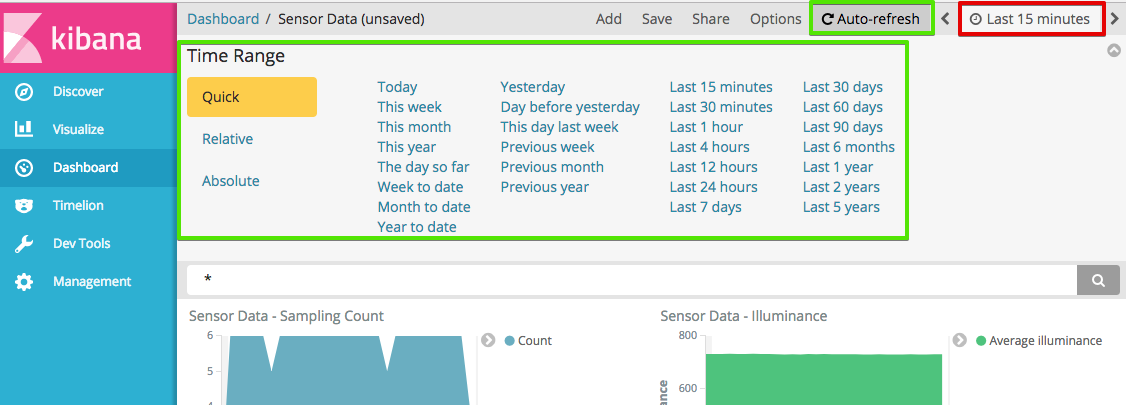The width and height of the screenshot is (1126, 405).
Task: Switch to the Relative time tab
Action: point(228,139)
